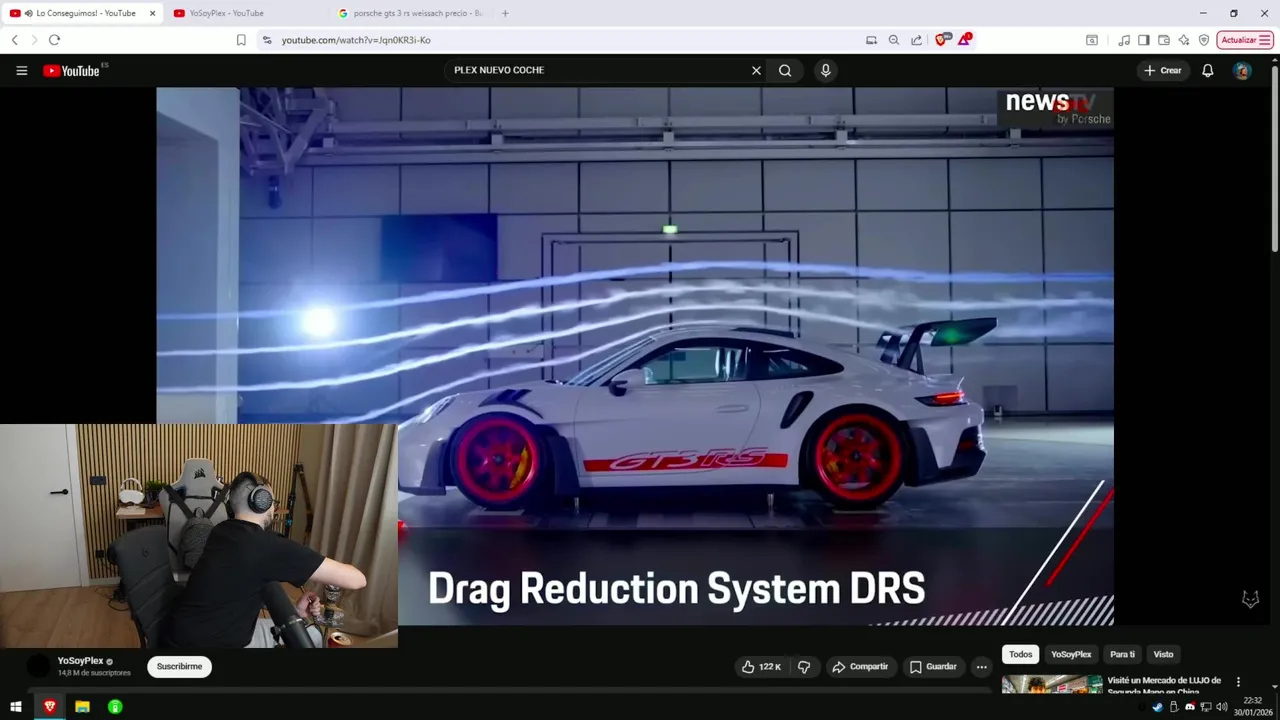Screen dimensions: 1280x720
Task: Bookmark this page in the address bar
Action: (241, 40)
